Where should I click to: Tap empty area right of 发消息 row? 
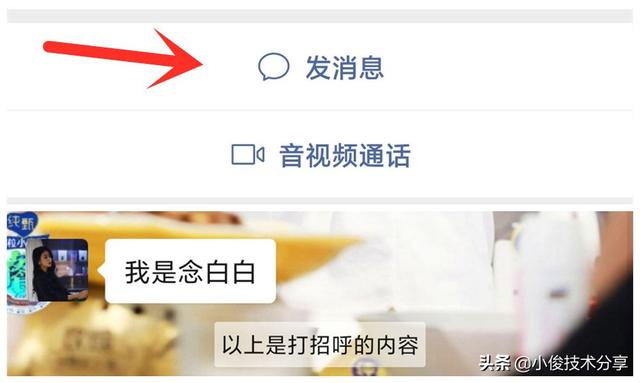pyautogui.click(x=510, y=67)
